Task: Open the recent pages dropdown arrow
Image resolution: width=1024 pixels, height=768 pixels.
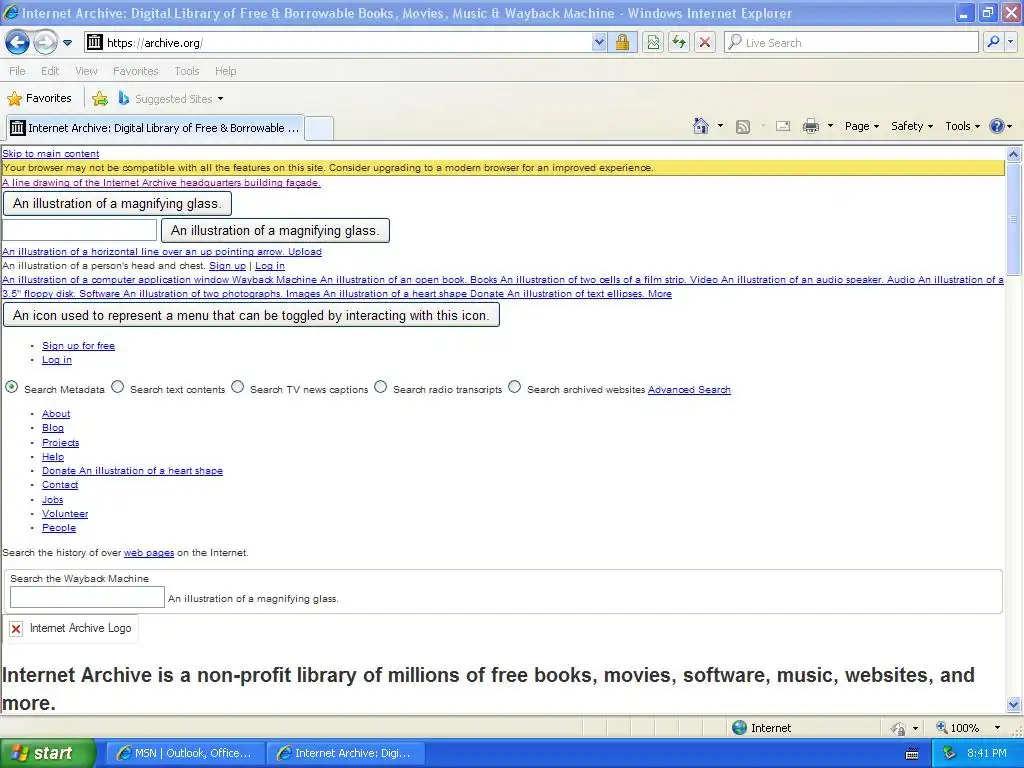Action: point(67,43)
